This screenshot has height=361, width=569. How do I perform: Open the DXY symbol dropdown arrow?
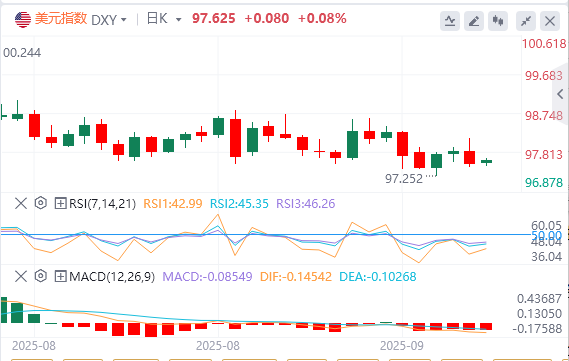[124, 20]
